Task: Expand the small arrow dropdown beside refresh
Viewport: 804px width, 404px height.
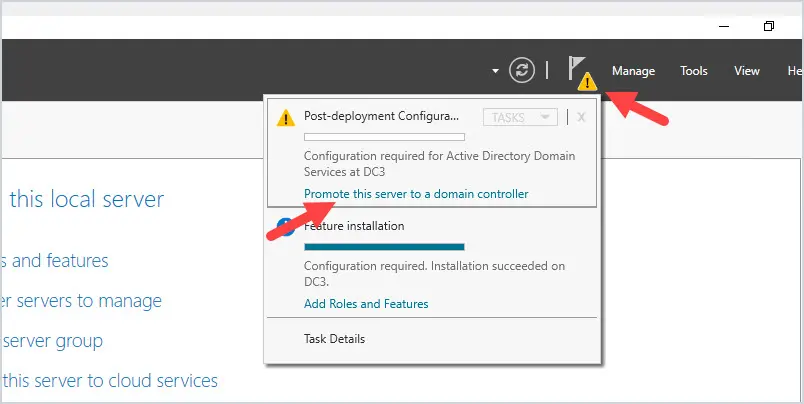Action: tap(495, 71)
